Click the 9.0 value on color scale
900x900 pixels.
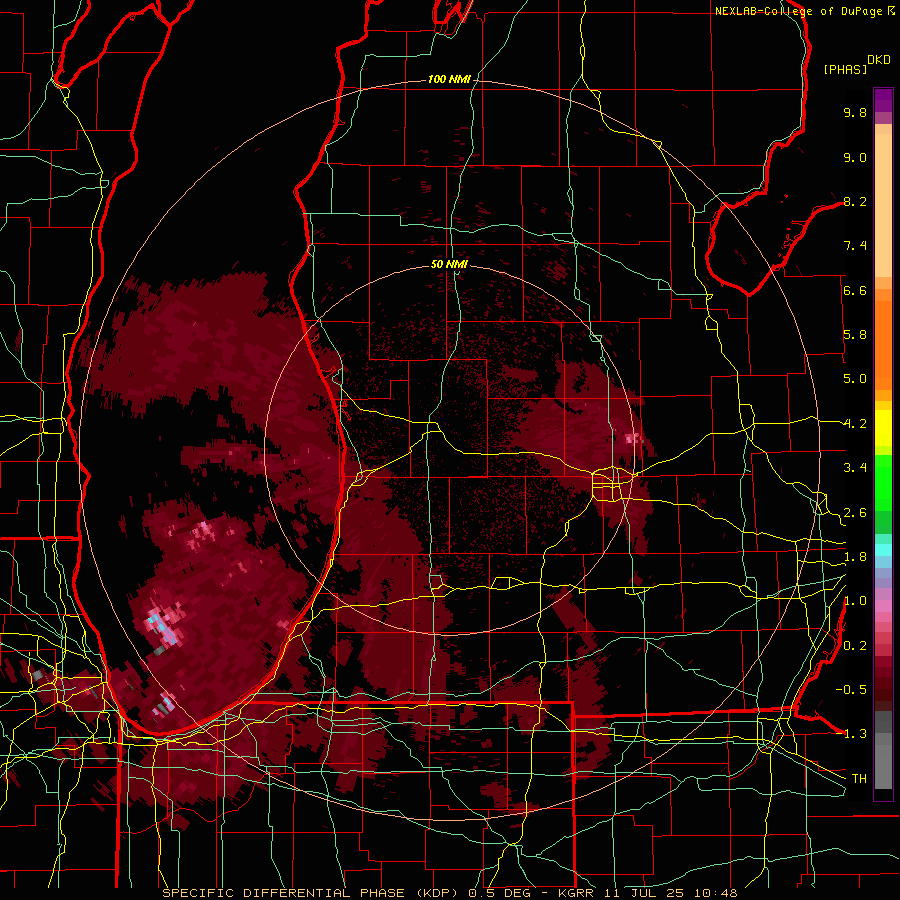click(855, 157)
